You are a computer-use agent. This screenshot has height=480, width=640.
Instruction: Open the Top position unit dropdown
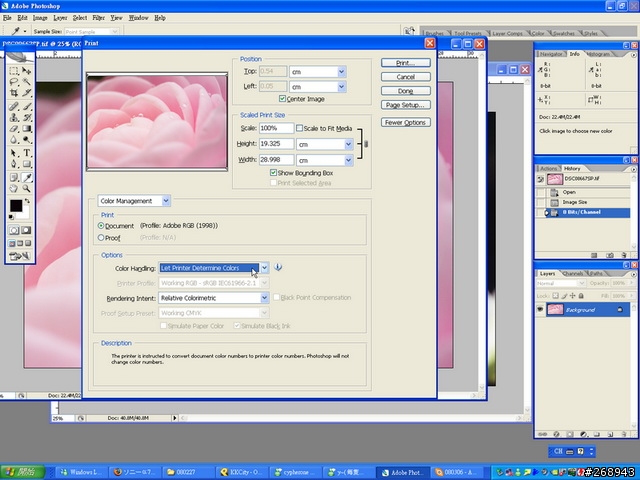(x=342, y=72)
